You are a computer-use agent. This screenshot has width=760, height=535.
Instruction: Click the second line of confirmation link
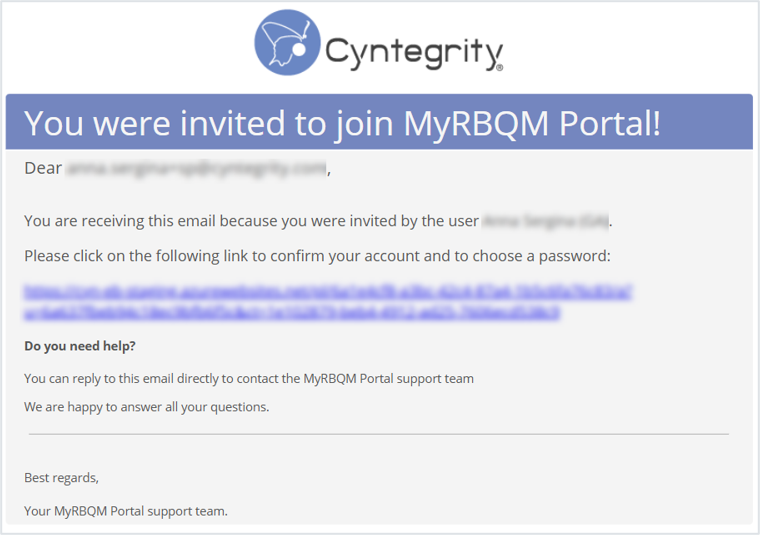pos(292,312)
